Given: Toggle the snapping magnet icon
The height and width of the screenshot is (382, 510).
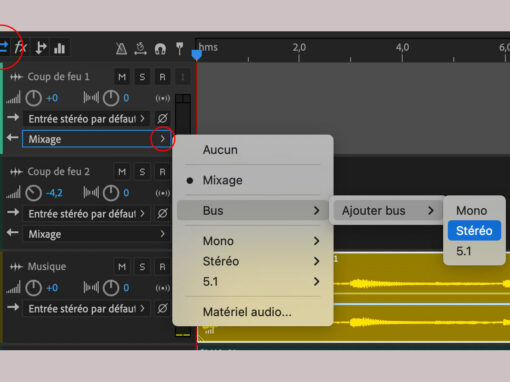Looking at the screenshot, I should [160, 49].
